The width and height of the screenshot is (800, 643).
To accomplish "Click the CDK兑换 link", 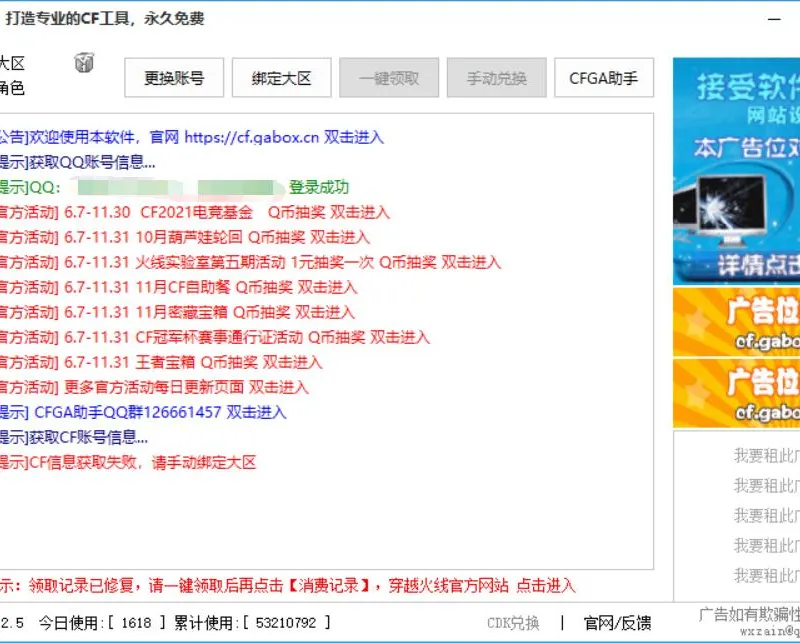I will tap(513, 623).
